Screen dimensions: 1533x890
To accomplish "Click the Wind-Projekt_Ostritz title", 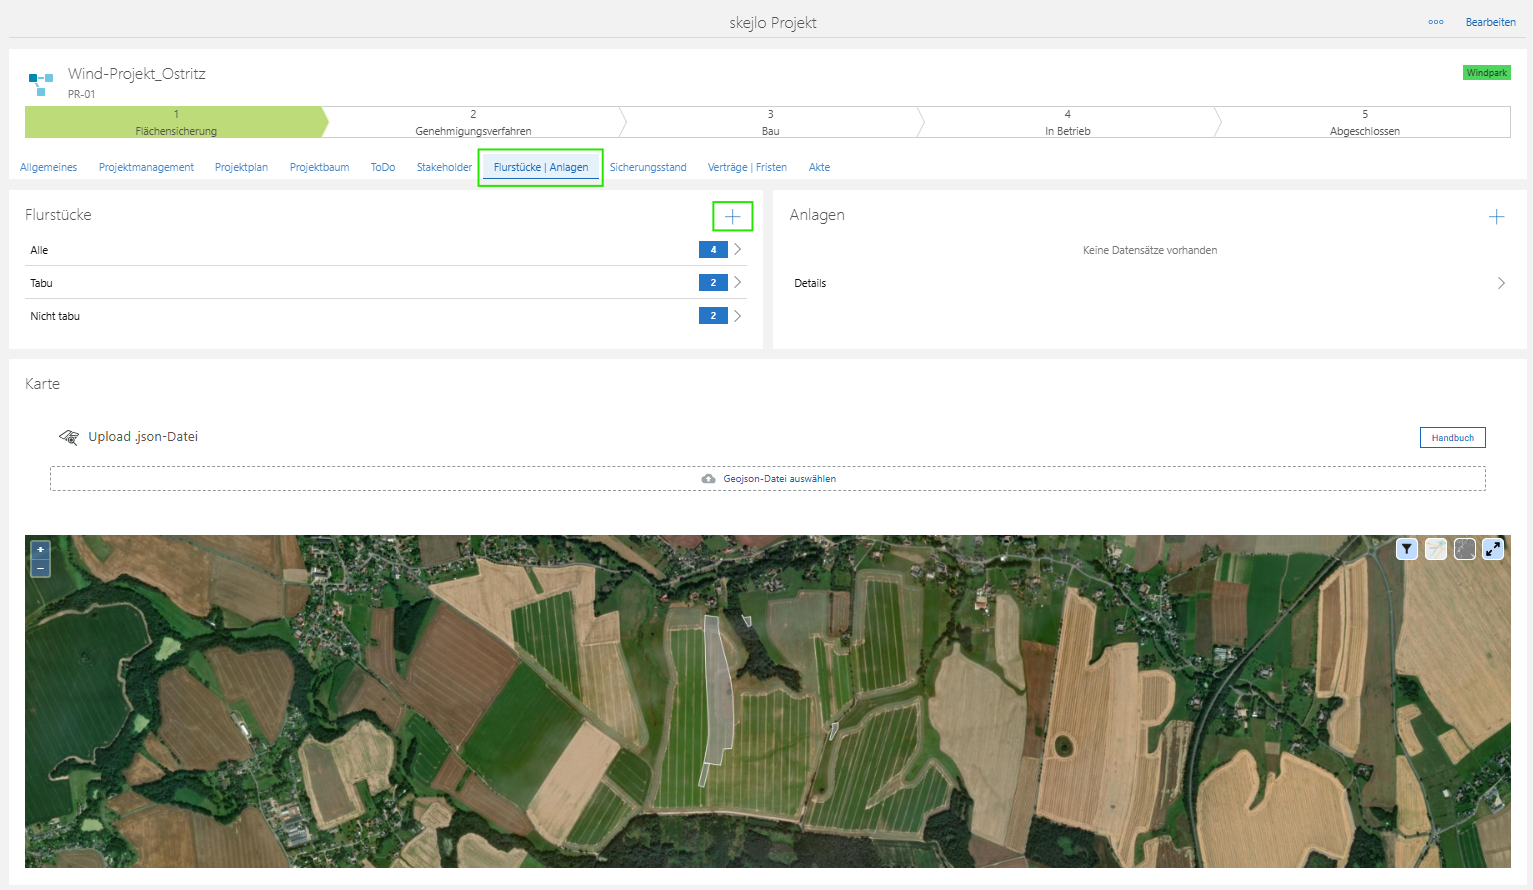I will pyautogui.click(x=137, y=74).
